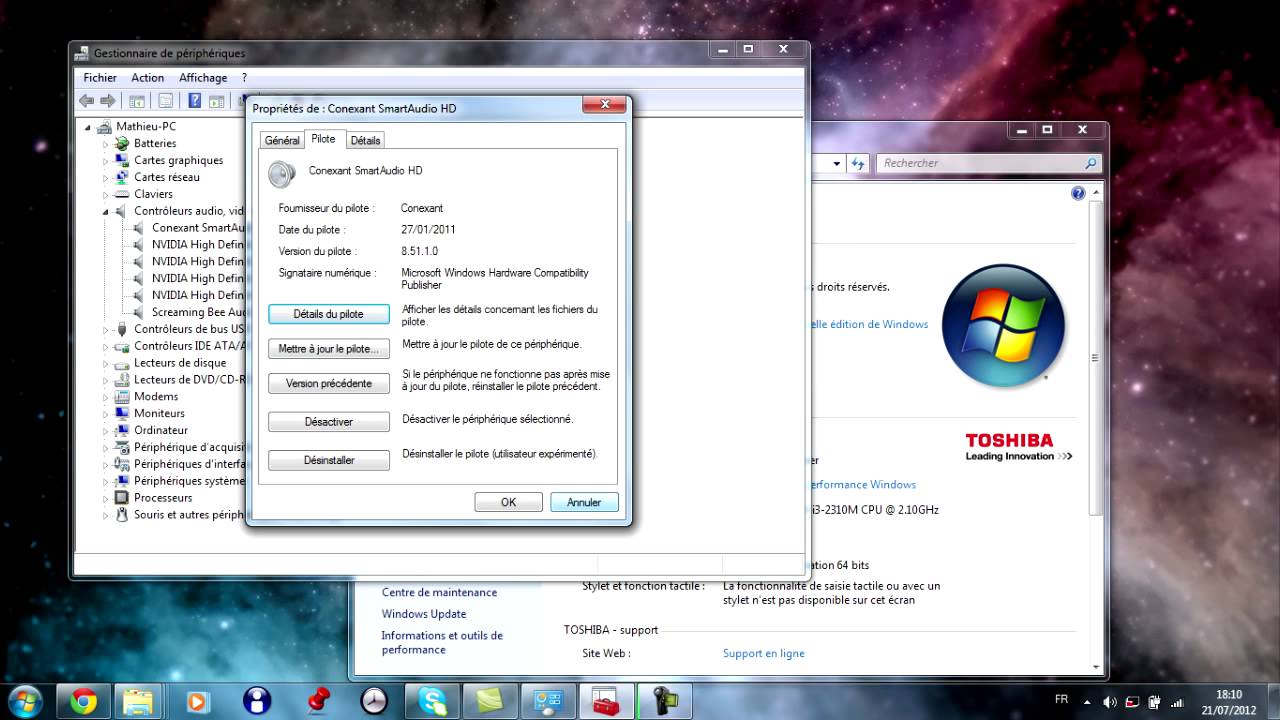Click the System window vertical scrollbar
Image resolution: width=1280 pixels, height=720 pixels.
[x=1097, y=358]
